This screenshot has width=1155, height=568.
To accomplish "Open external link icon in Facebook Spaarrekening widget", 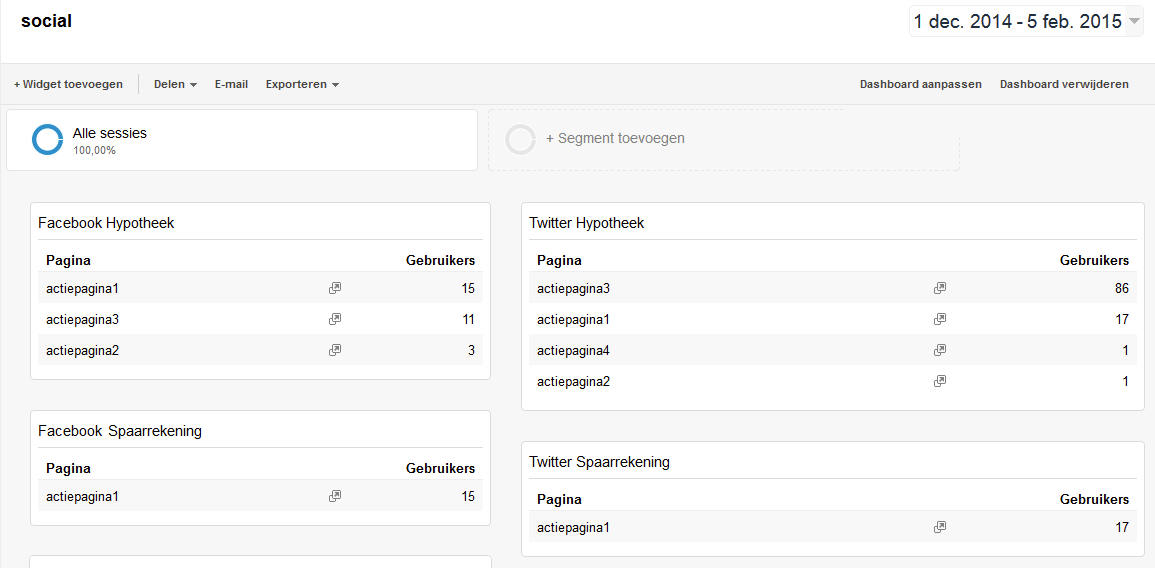I will click(335, 496).
